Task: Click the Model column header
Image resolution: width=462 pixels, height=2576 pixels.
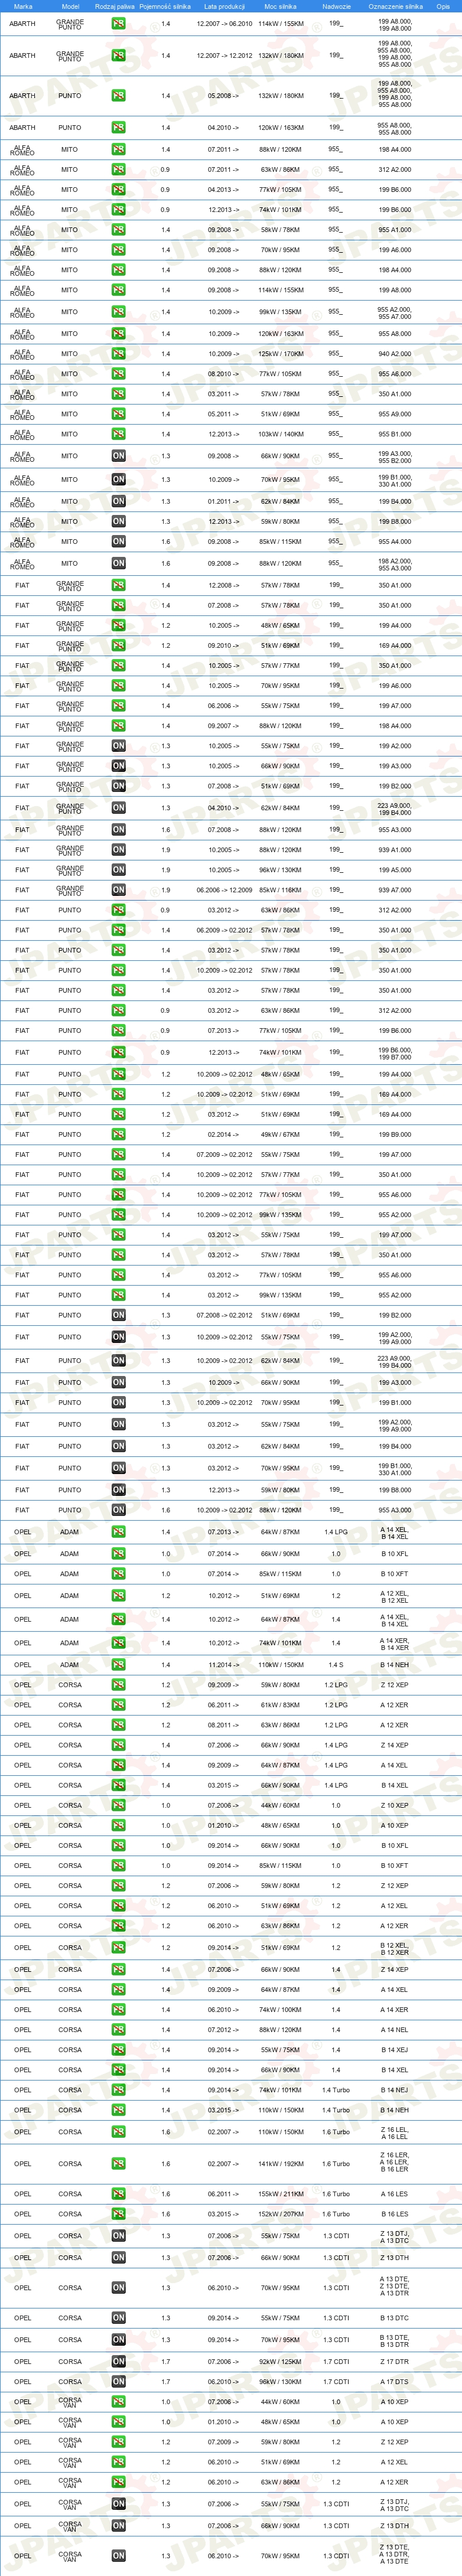Action: point(70,6)
